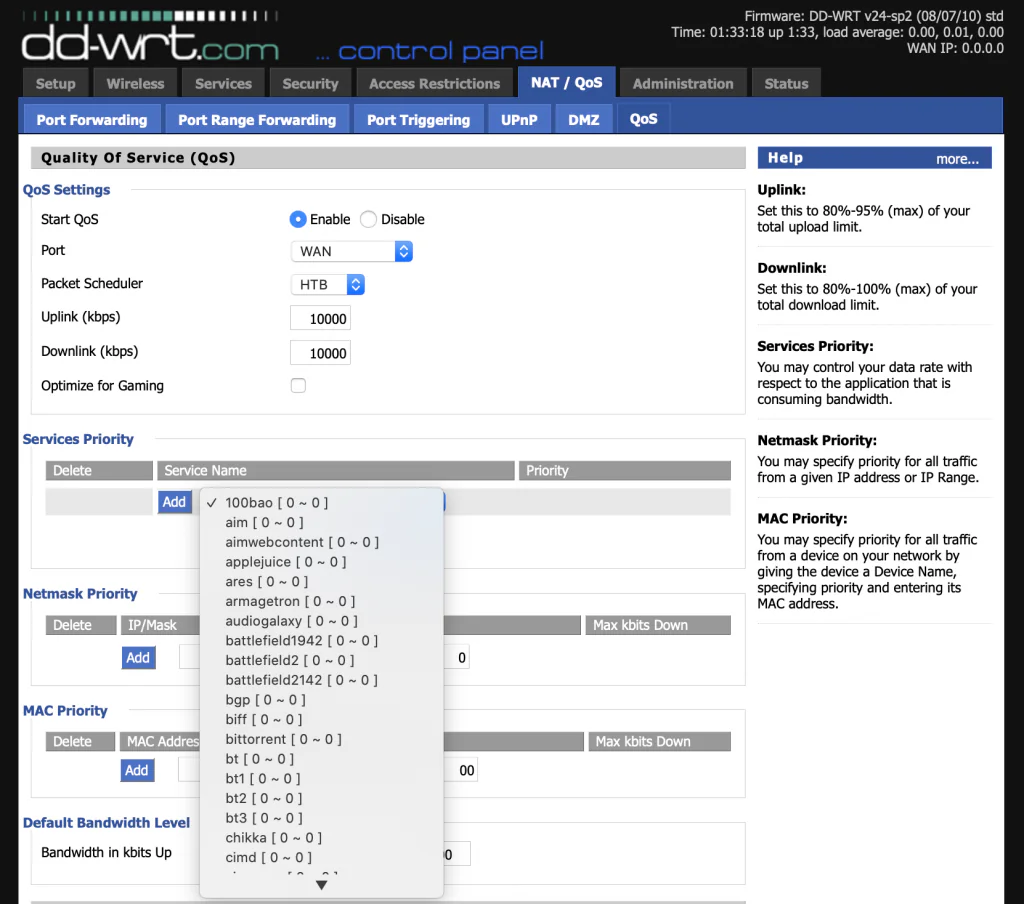Image resolution: width=1024 pixels, height=904 pixels.
Task: Pick armagetron from the service list
Action: coord(321,601)
